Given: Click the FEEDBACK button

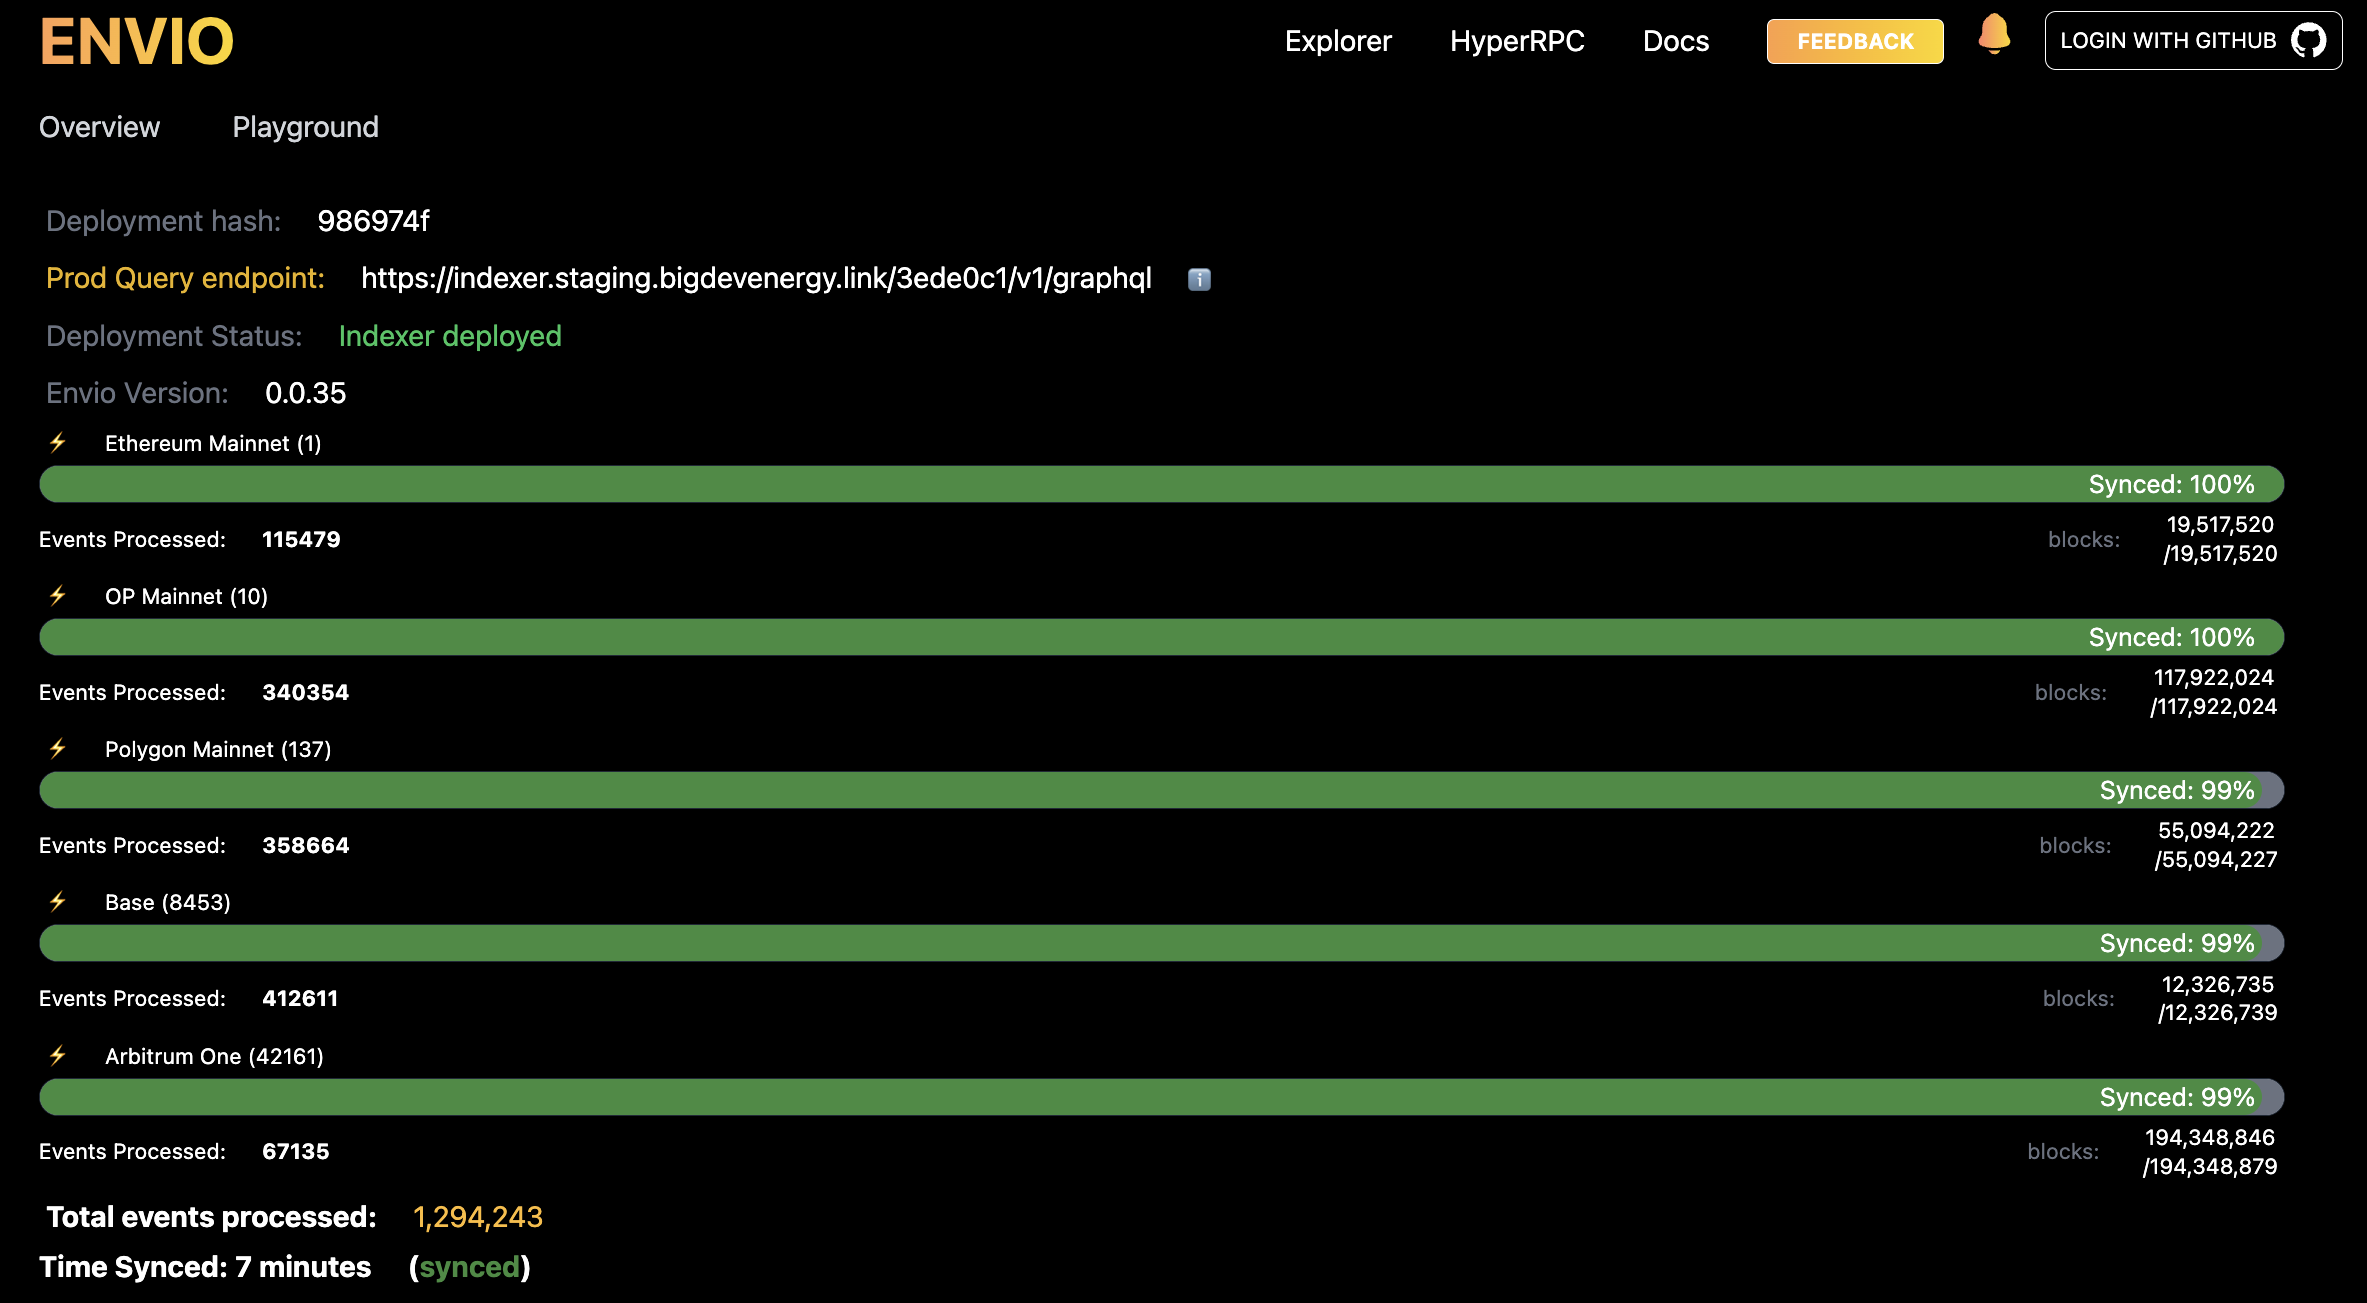Looking at the screenshot, I should 1853,41.
